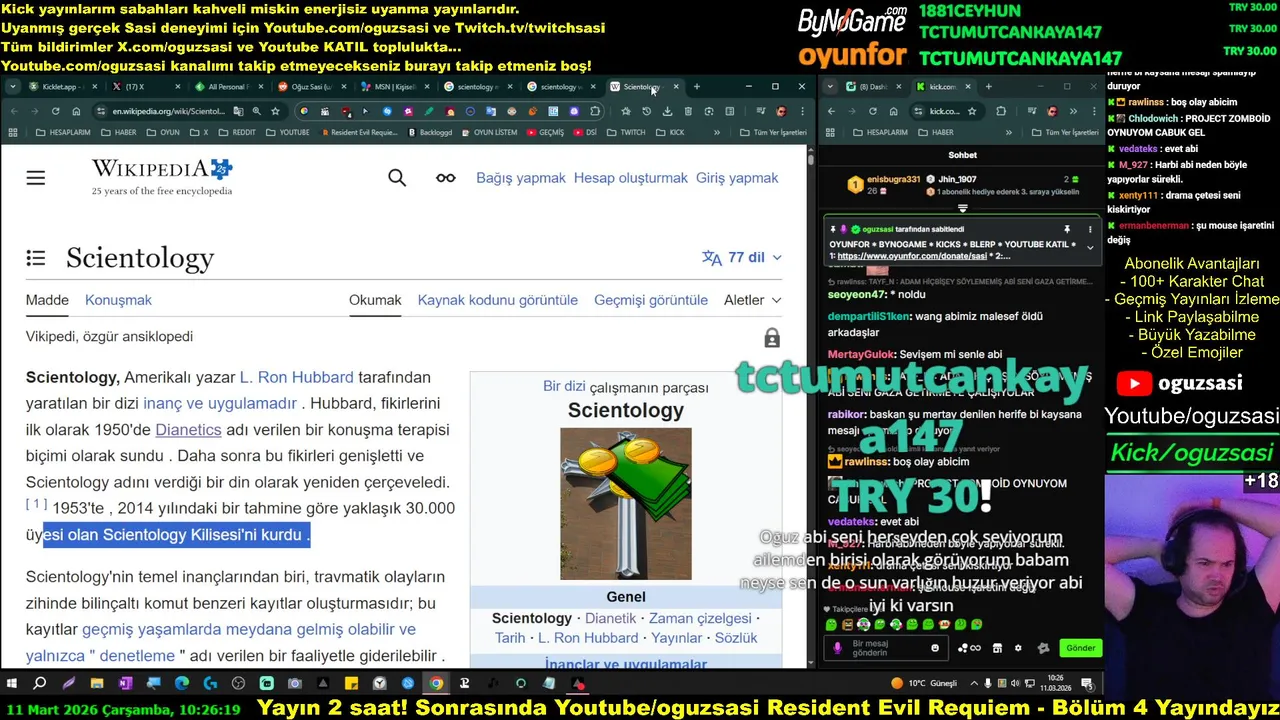Image resolution: width=1280 pixels, height=720 pixels.
Task: Open Google Chrome from the taskbar
Action: pyautogui.click(x=436, y=684)
